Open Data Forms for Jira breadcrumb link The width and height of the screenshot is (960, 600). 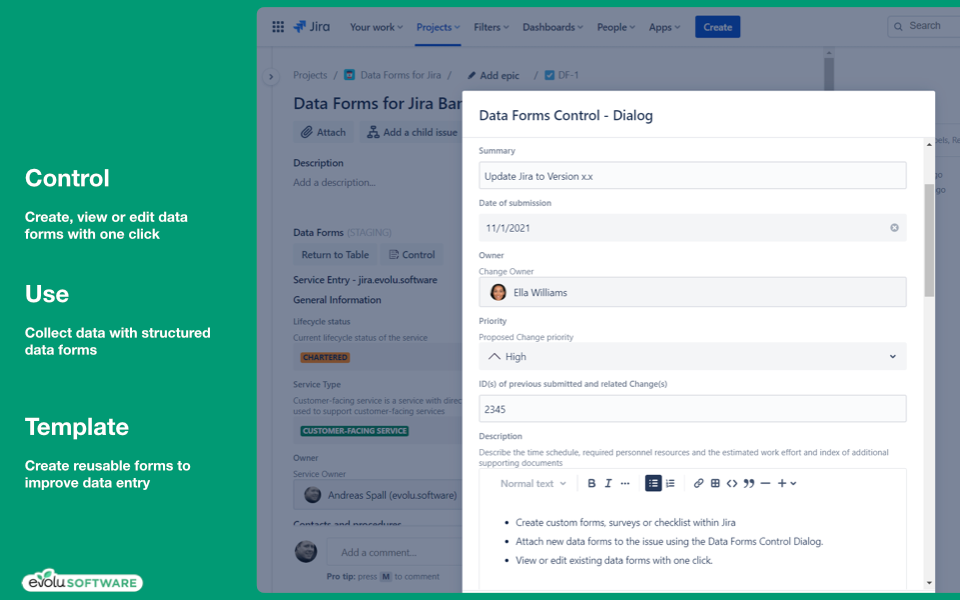click(400, 75)
